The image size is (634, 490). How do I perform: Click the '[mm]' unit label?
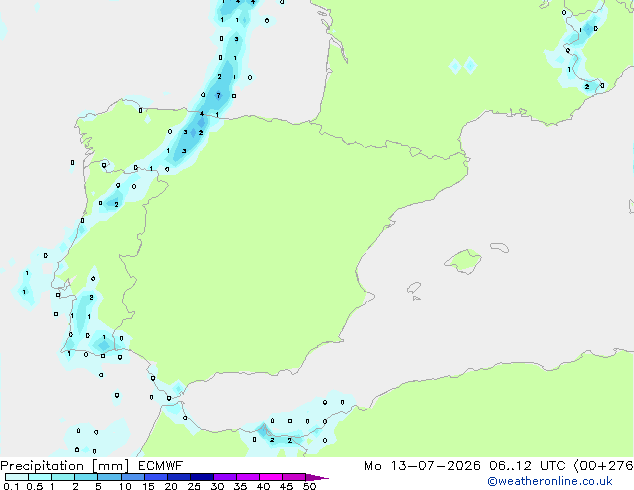point(110,466)
